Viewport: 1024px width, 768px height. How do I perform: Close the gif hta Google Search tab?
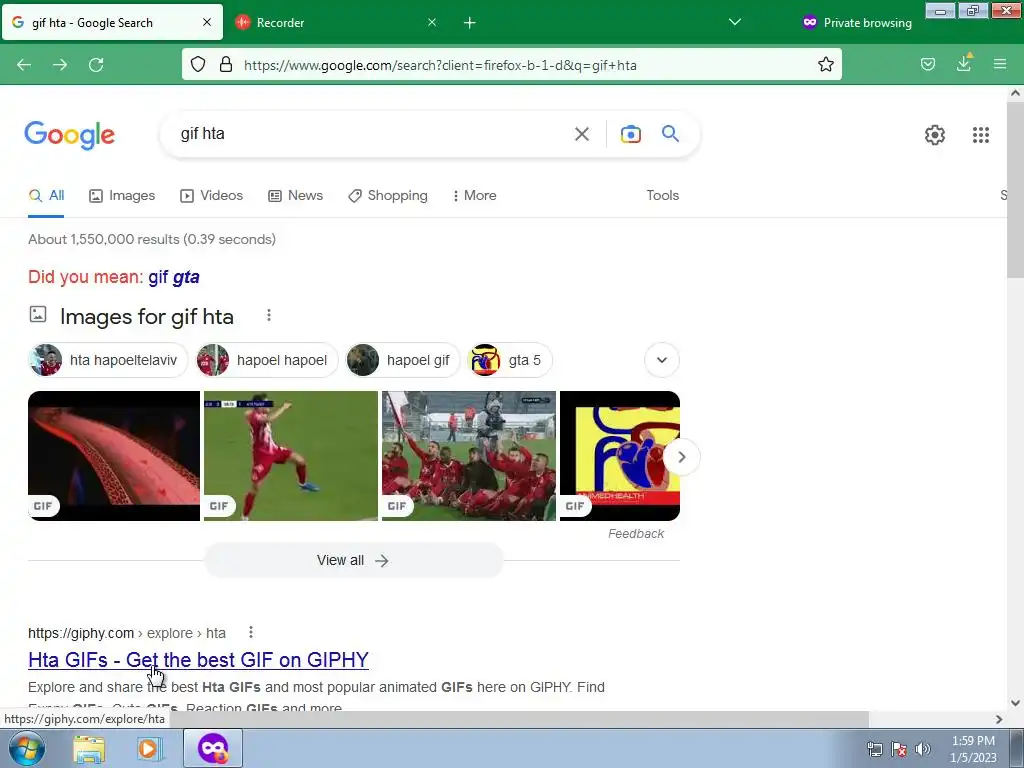click(207, 22)
